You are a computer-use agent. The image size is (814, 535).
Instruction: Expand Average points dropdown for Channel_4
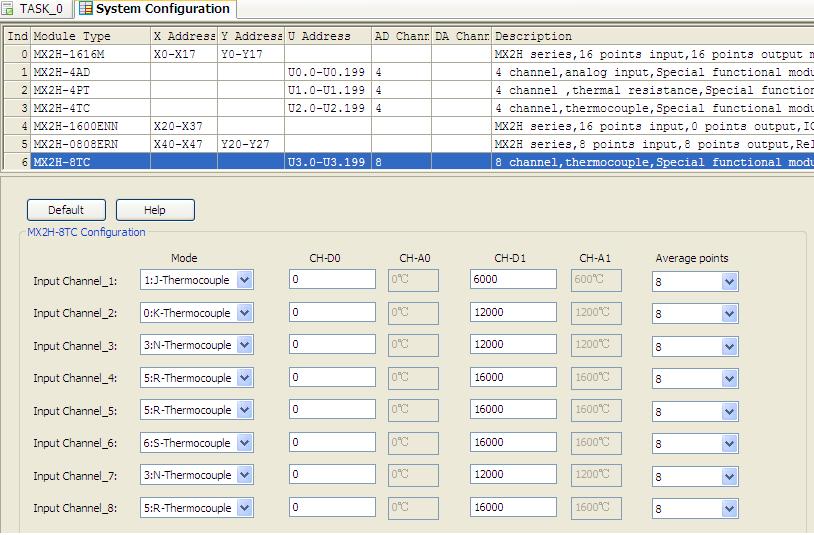point(729,379)
